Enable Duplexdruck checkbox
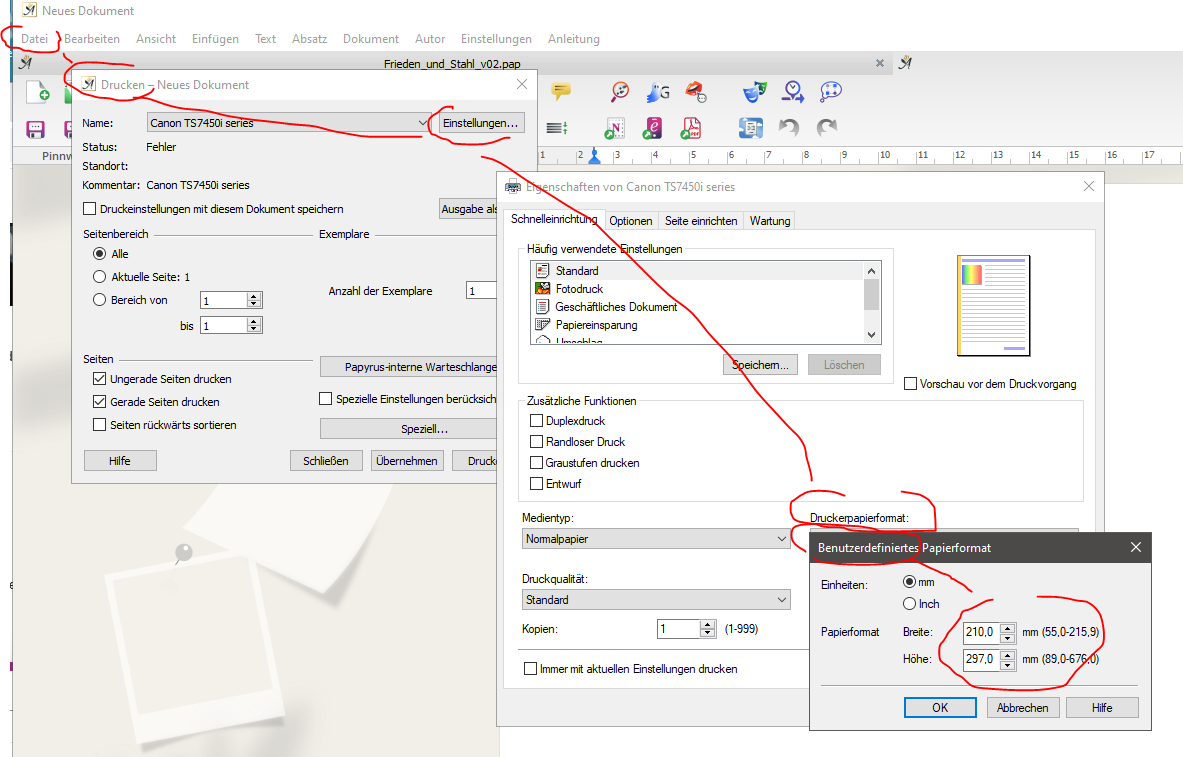Screen dimensions: 1183x757 tap(536, 420)
